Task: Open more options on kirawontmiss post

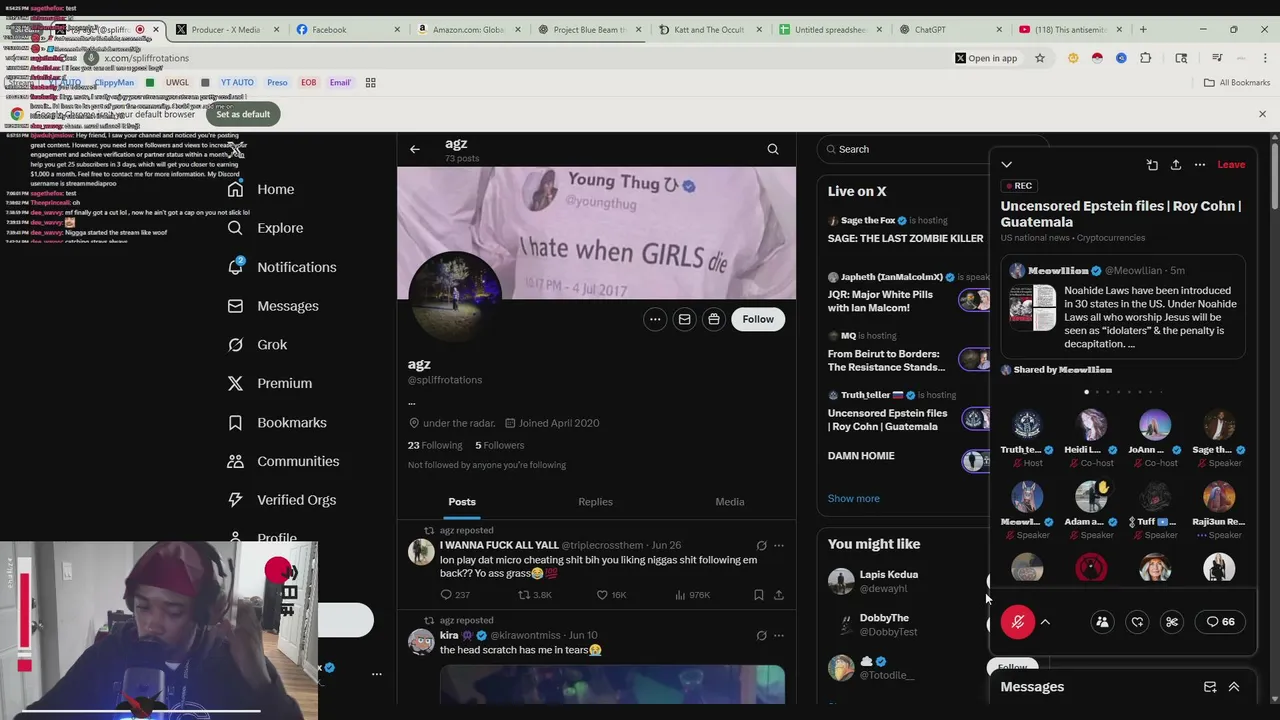Action: [779, 636]
